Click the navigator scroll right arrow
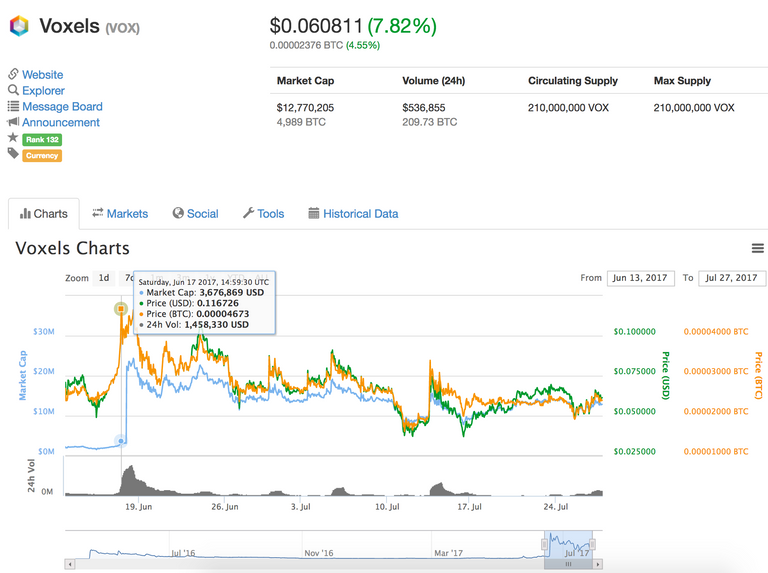 (598, 564)
